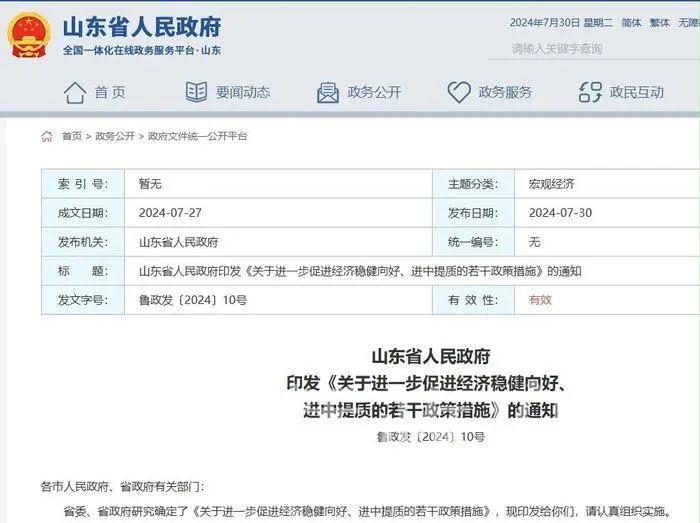Viewport: 700px width, 523px height.
Task: Click the 政务公开 envelope icon
Action: click(328, 92)
